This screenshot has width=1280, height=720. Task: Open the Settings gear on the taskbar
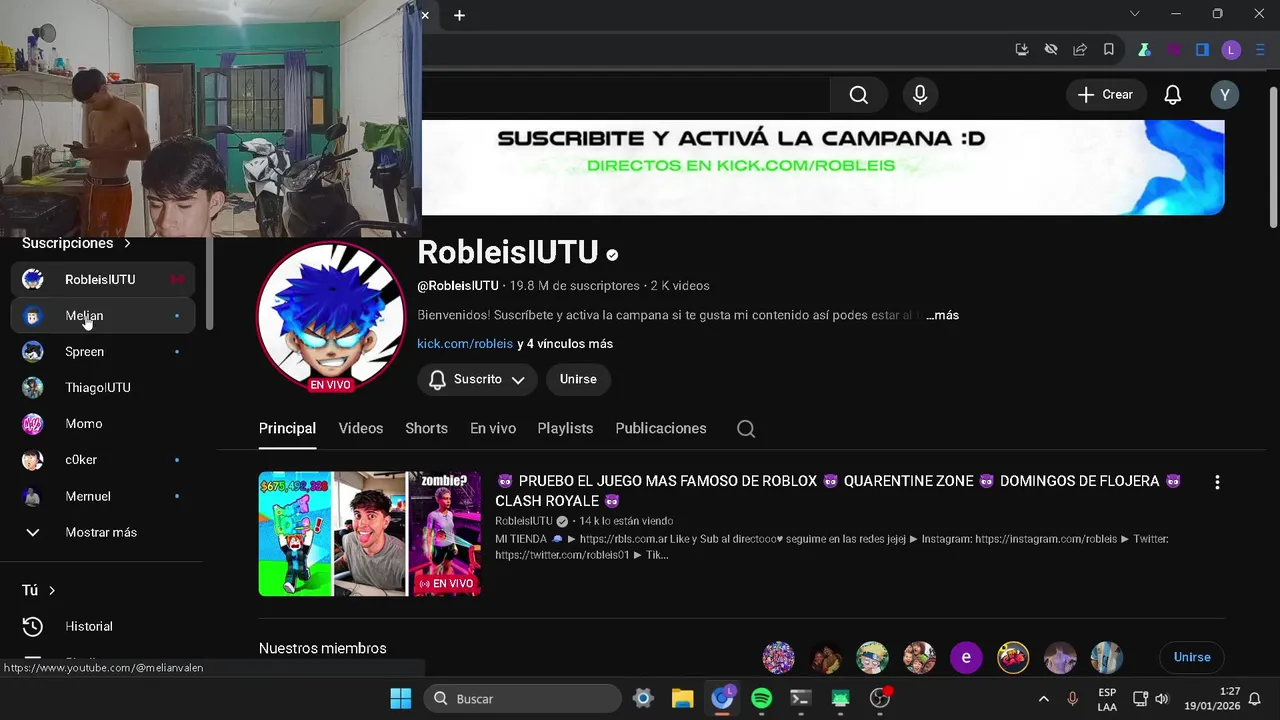[643, 698]
